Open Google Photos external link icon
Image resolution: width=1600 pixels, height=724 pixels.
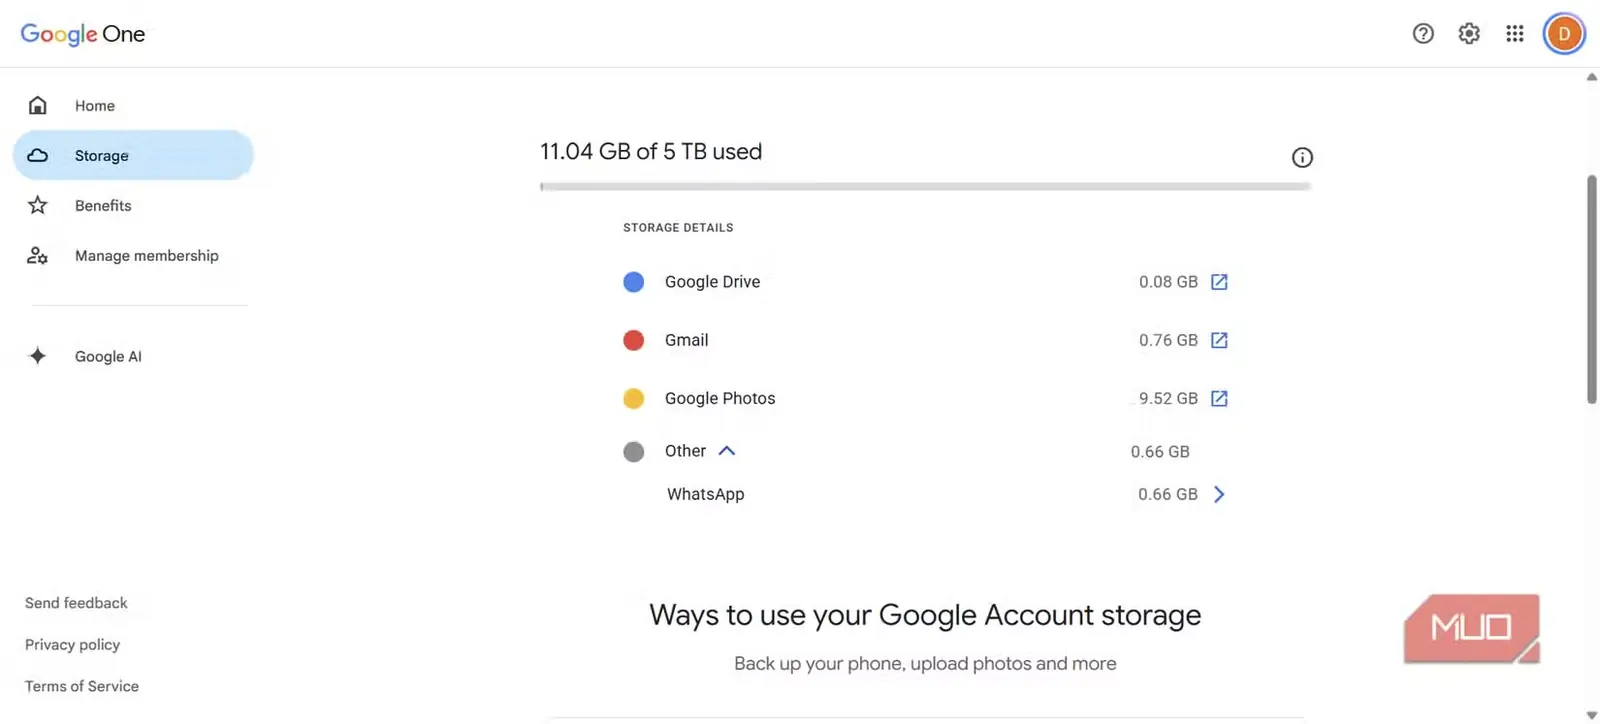click(1219, 398)
